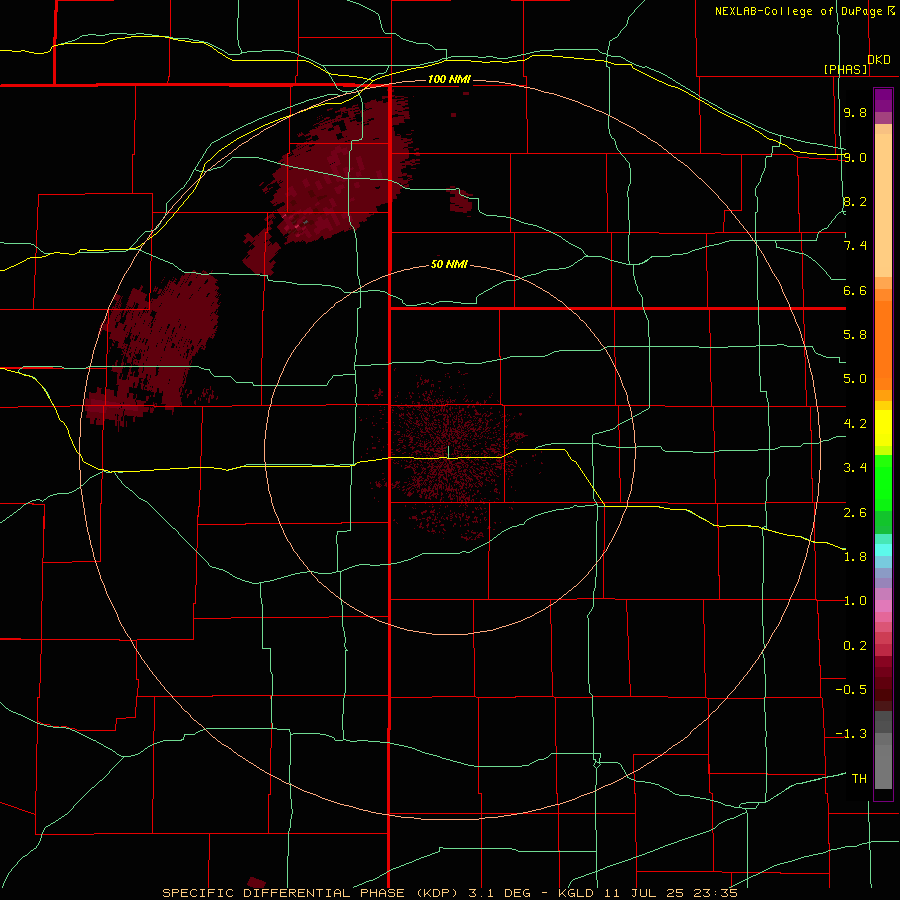Select the 0.2 scale value

pyautogui.click(x=855, y=646)
